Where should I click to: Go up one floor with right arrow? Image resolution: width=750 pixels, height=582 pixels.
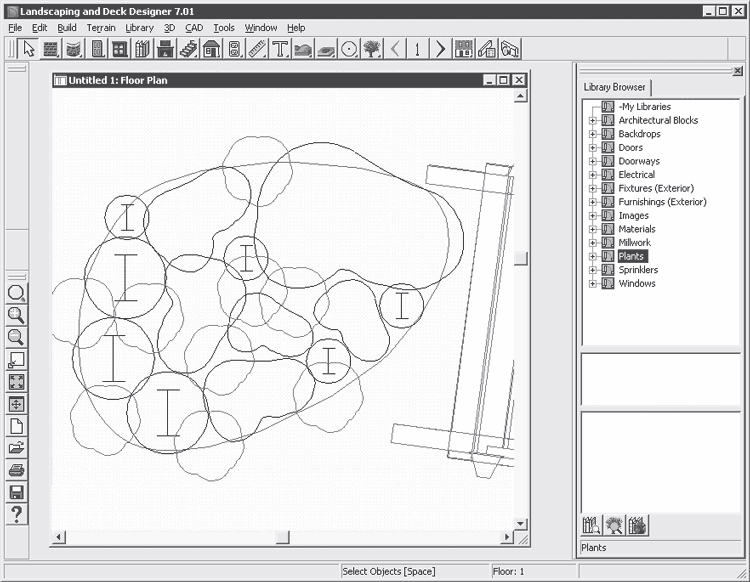point(440,49)
